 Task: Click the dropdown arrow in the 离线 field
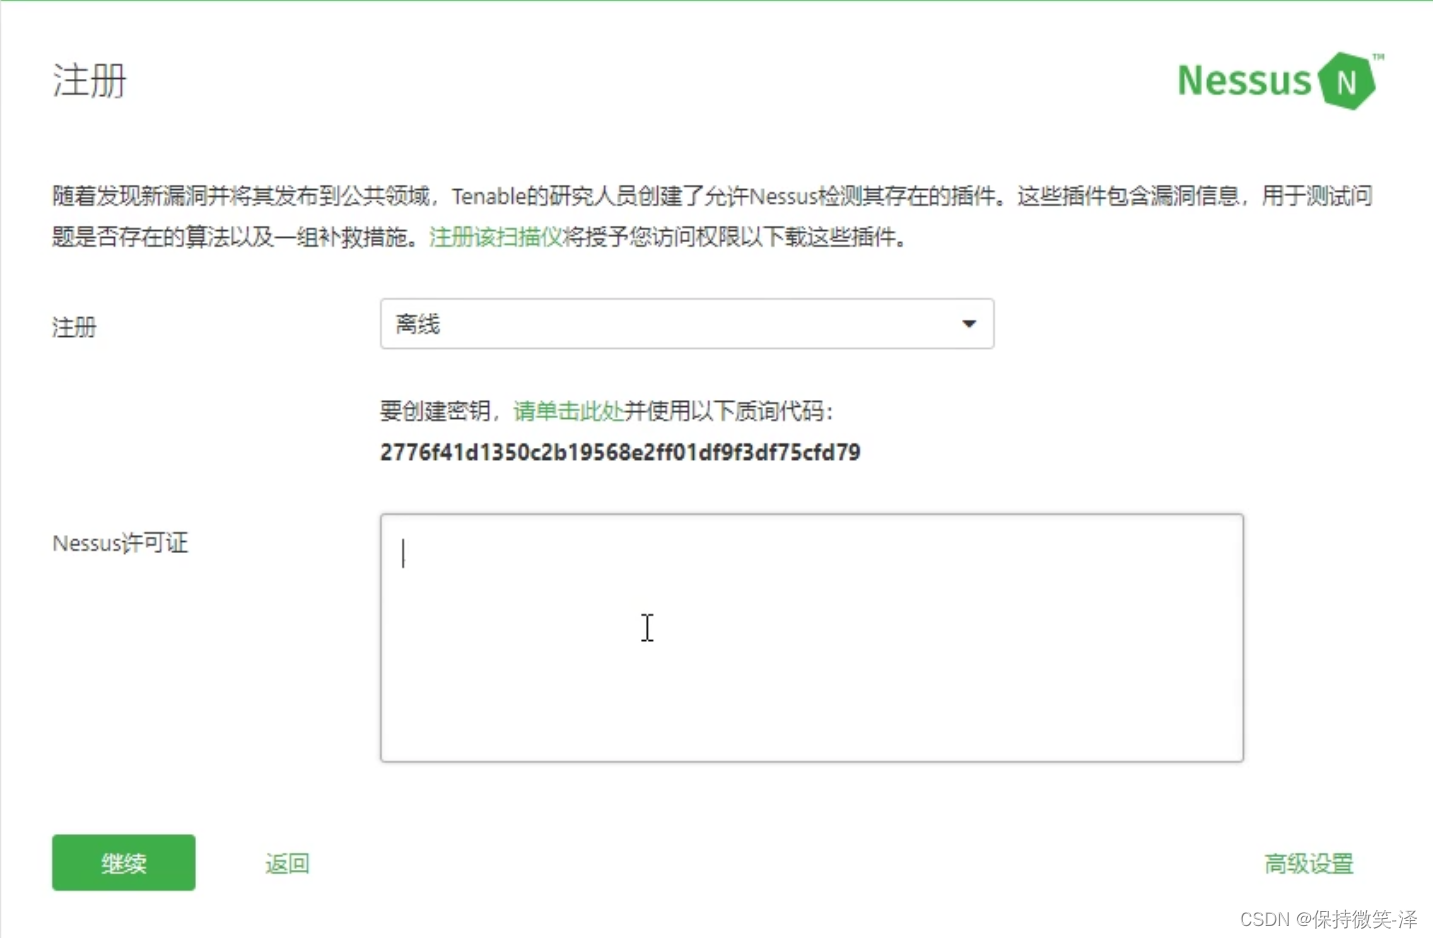pos(968,324)
